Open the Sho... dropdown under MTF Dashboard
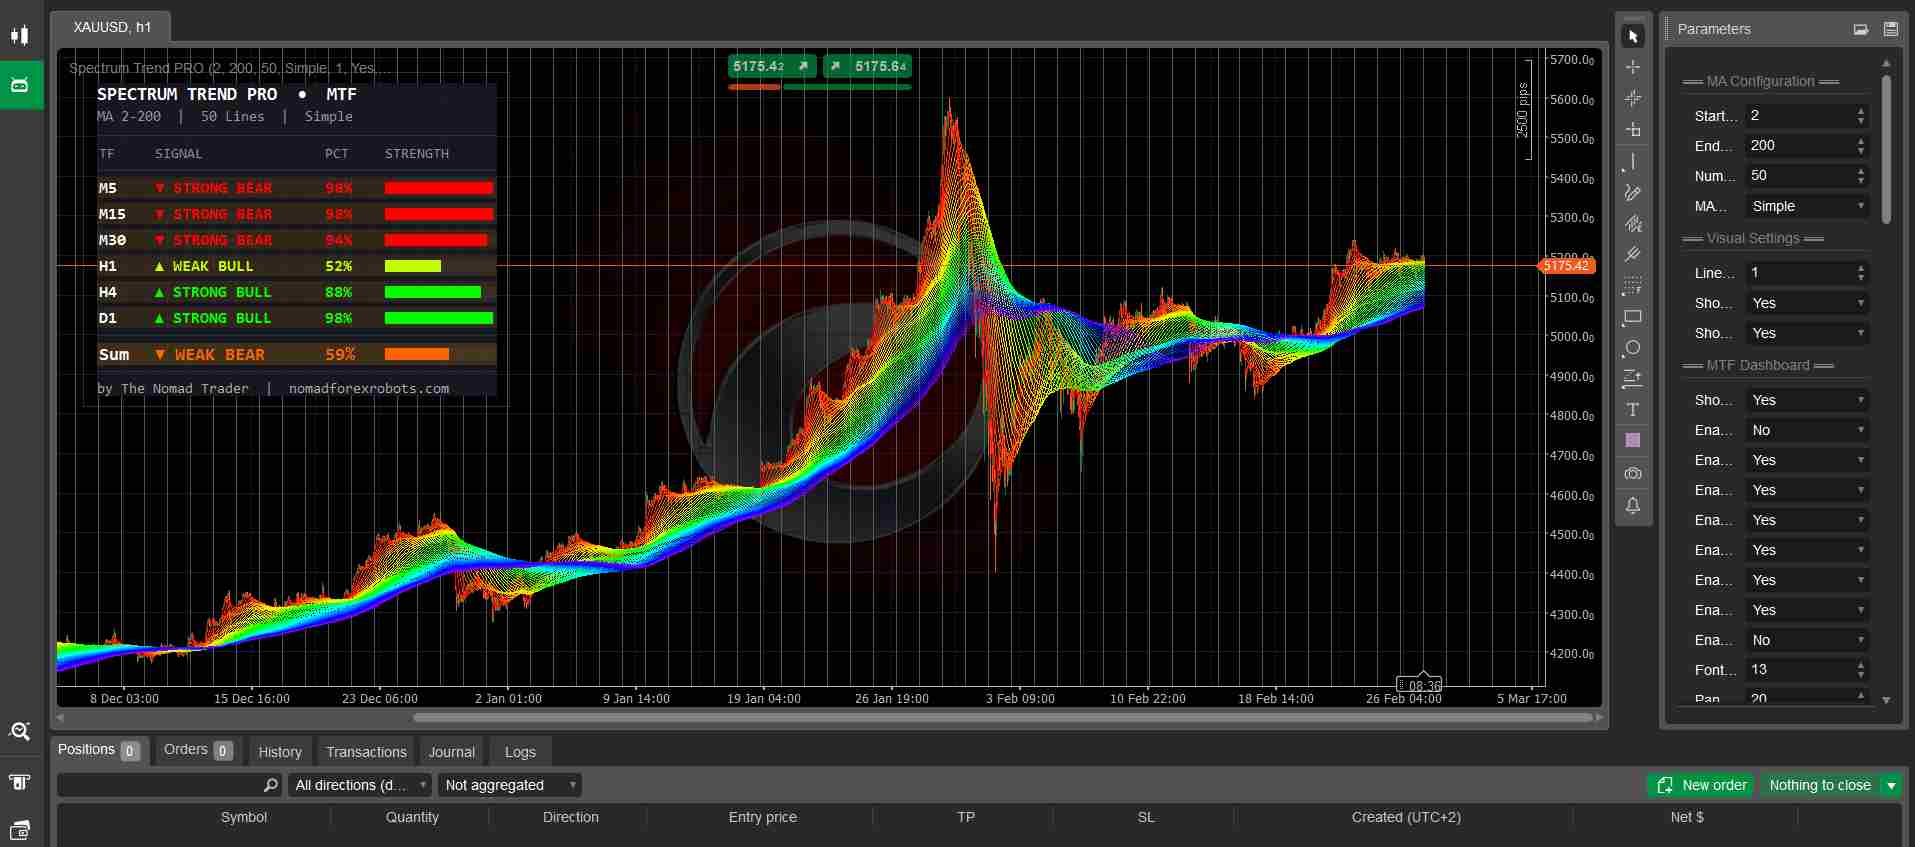This screenshot has height=847, width=1915. pyautogui.click(x=1808, y=400)
